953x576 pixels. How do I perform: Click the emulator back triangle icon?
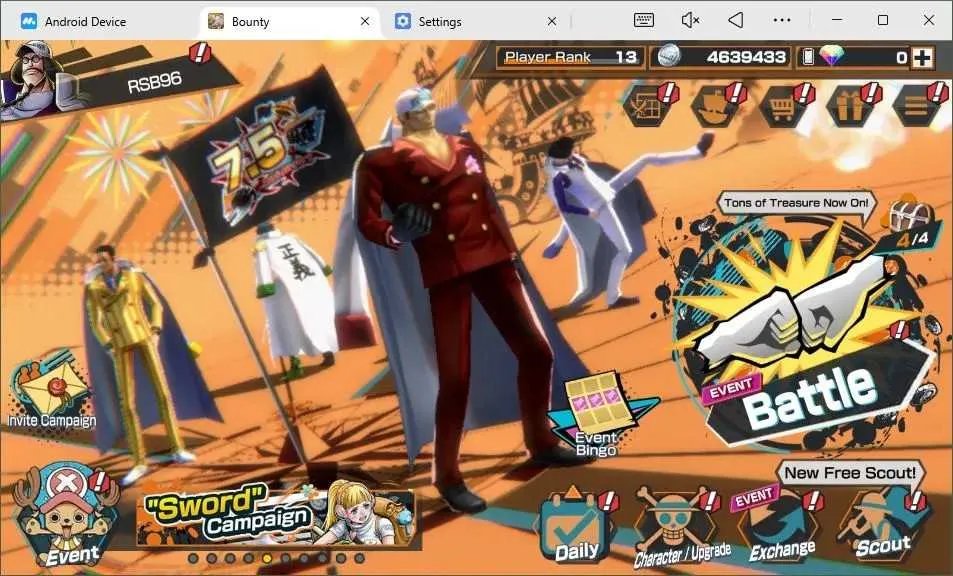[x=735, y=20]
